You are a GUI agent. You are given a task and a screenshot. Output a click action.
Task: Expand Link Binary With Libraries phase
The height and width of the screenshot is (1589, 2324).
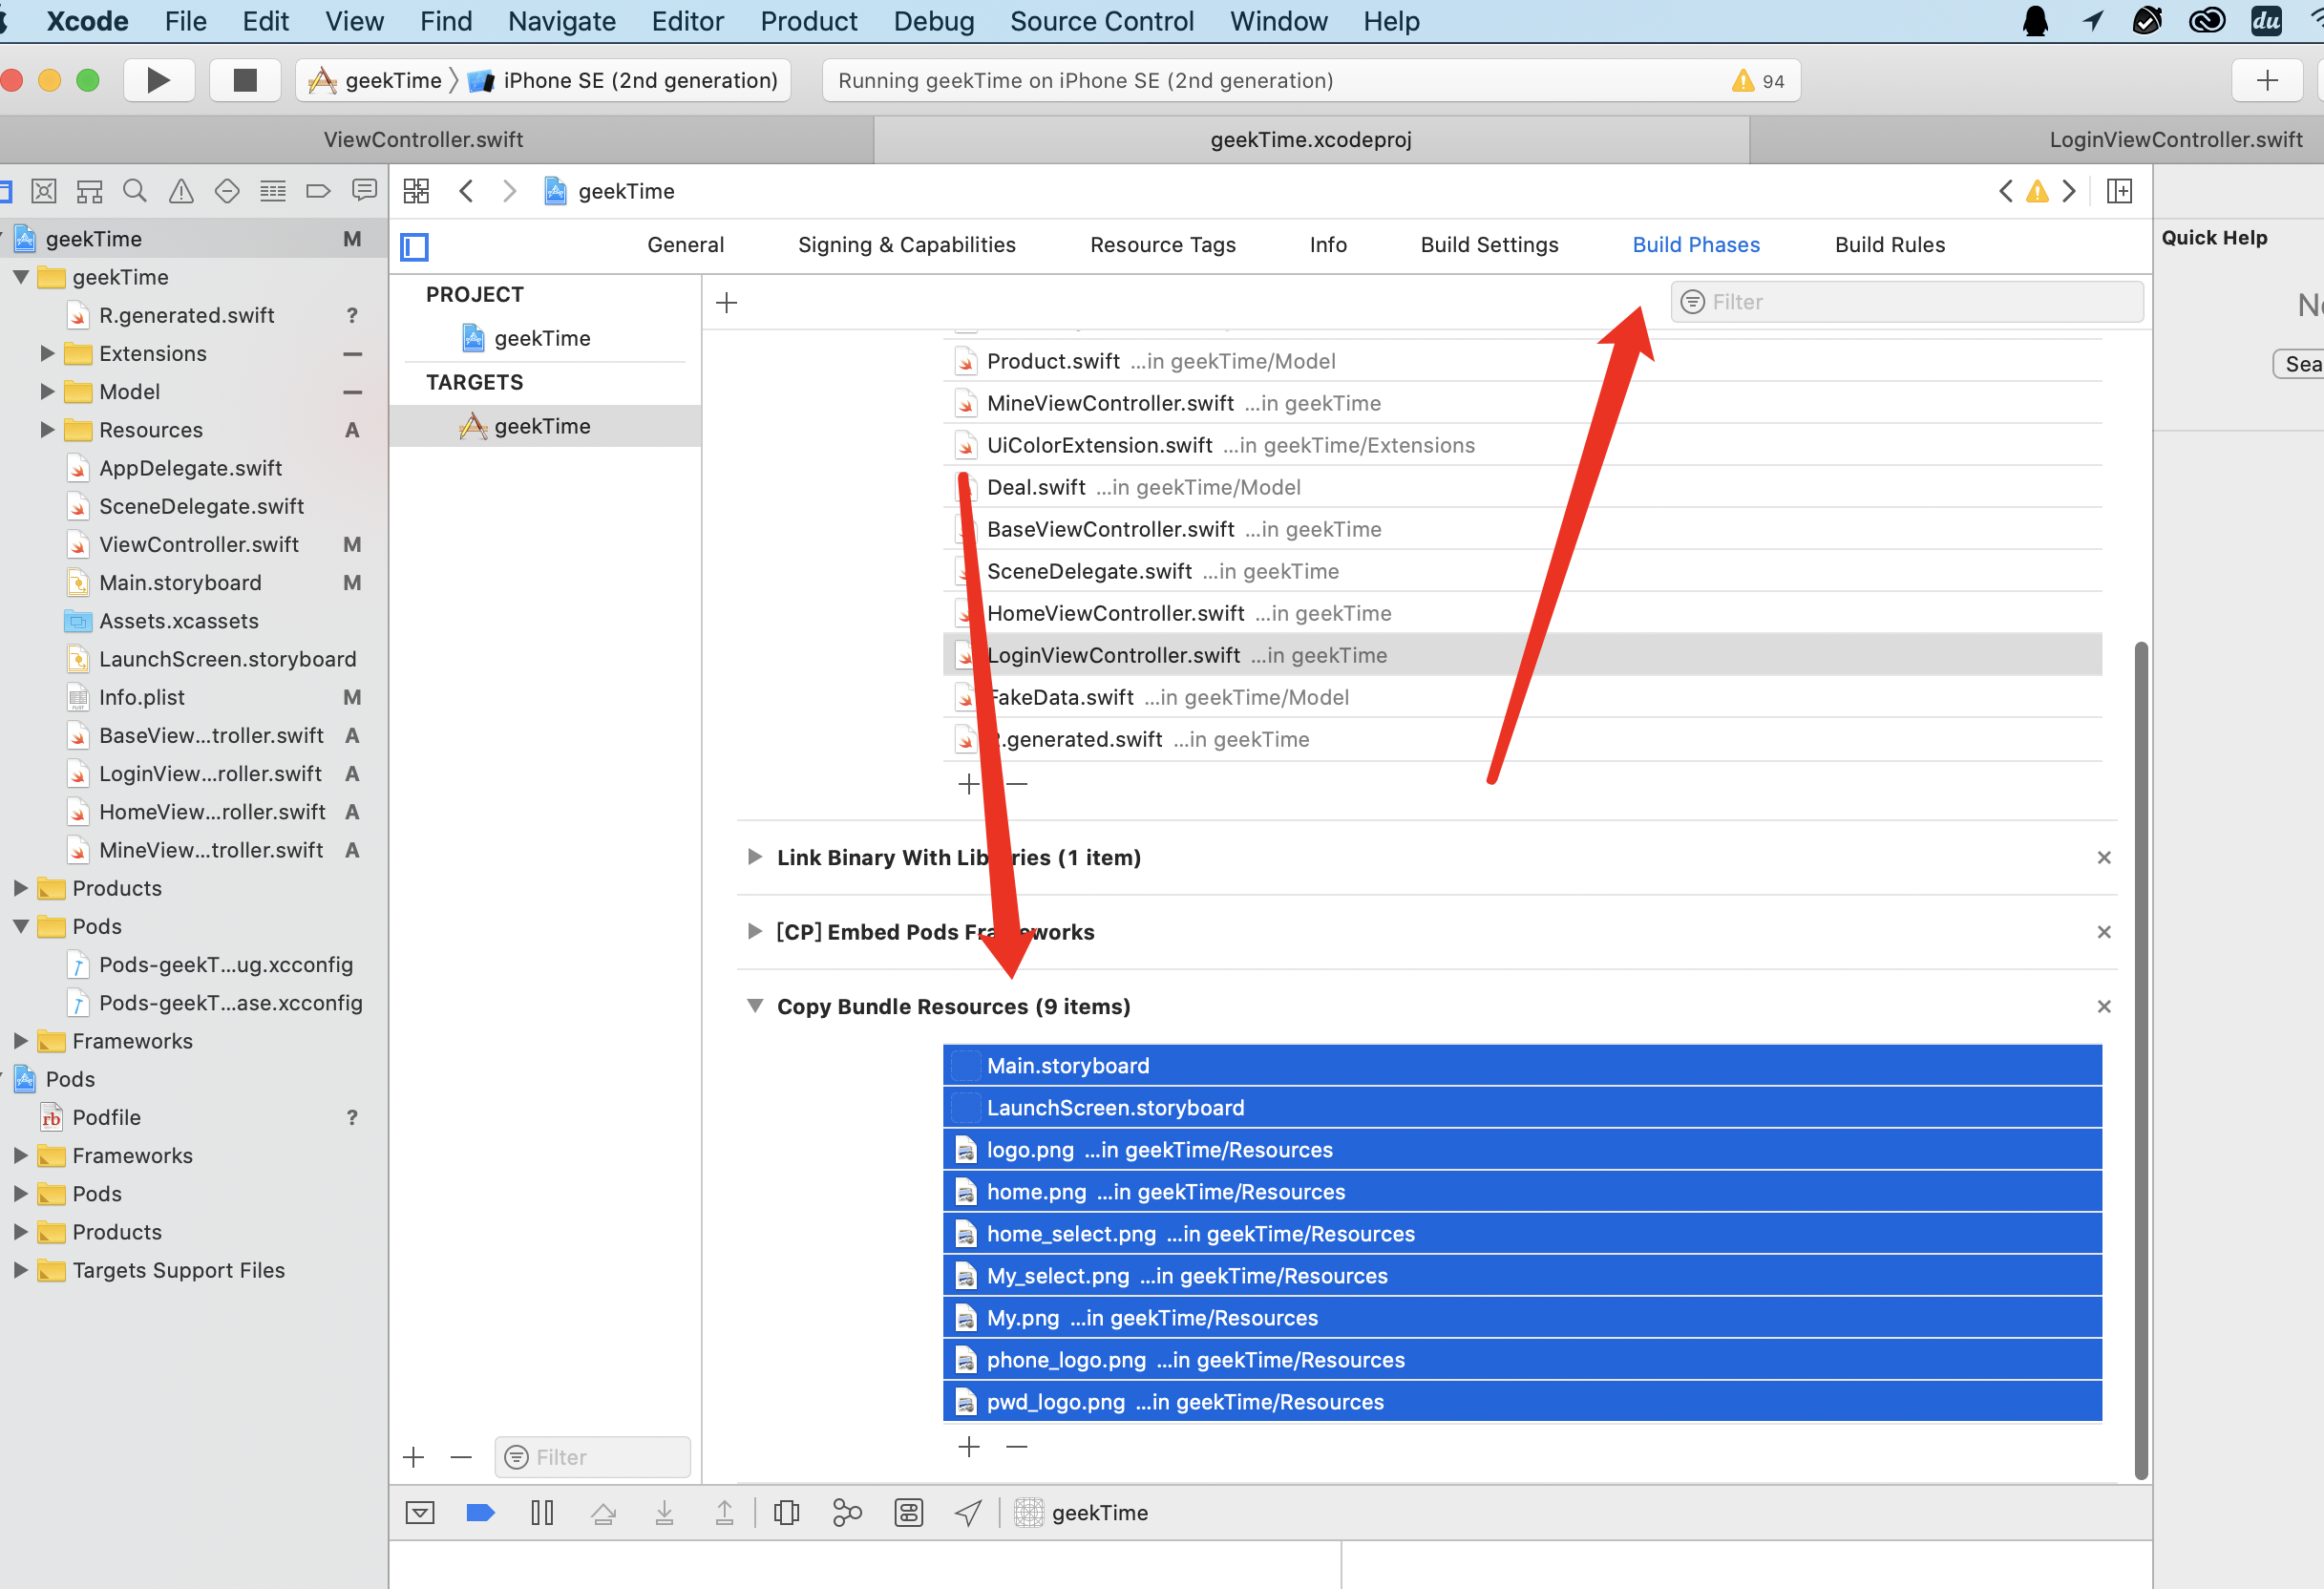[x=755, y=857]
